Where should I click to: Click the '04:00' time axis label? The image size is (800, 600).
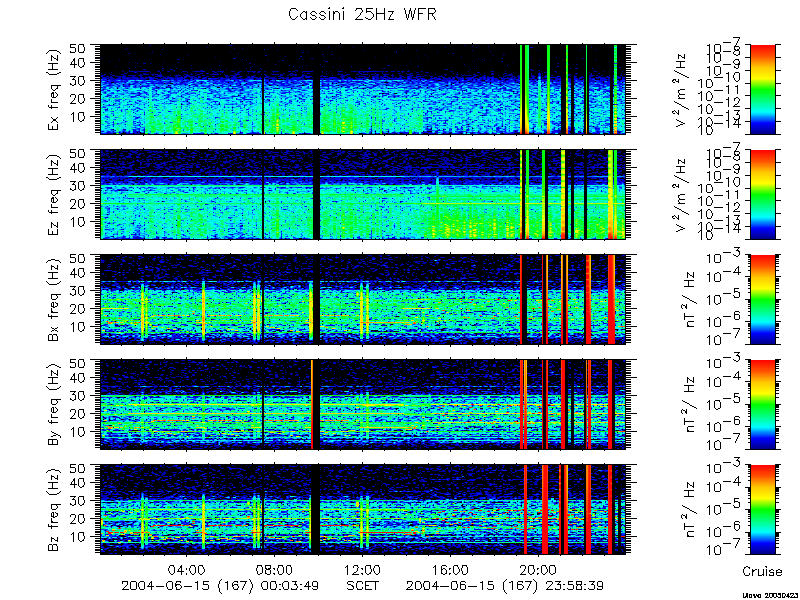point(187,569)
